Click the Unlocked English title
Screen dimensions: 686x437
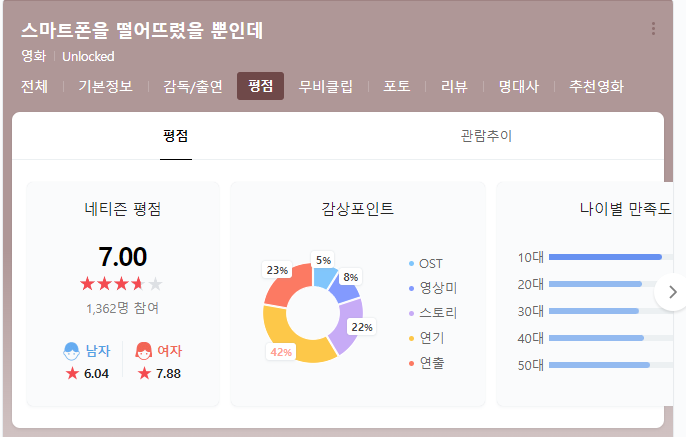coord(88,56)
